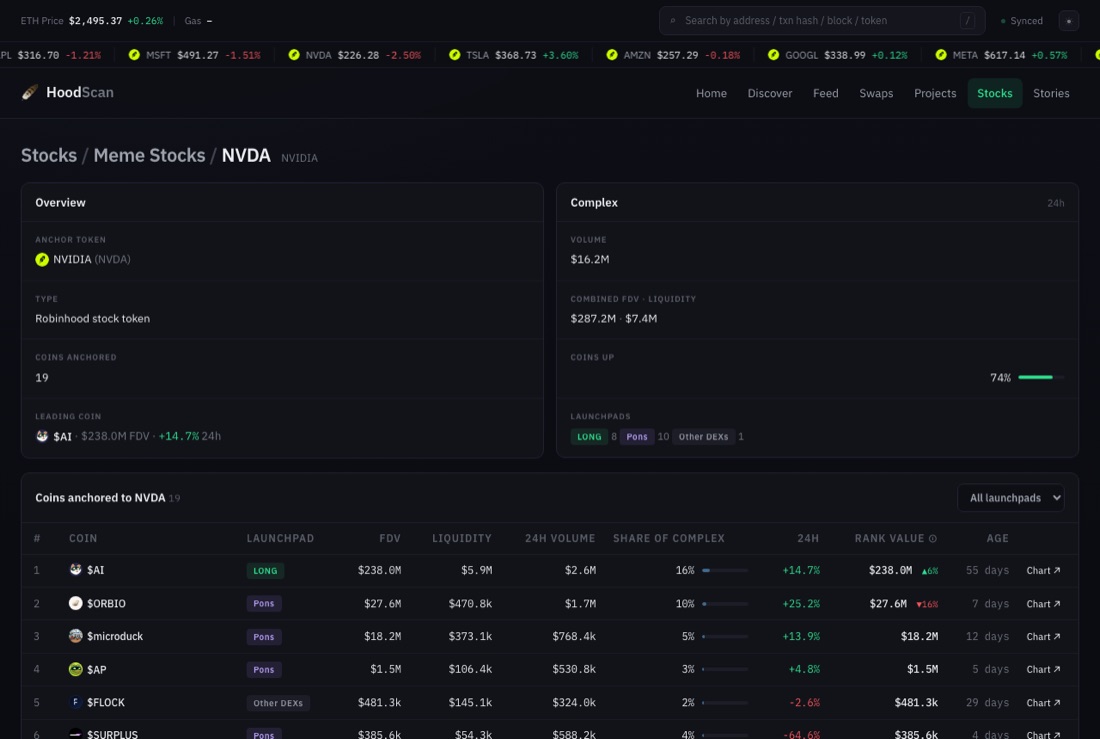Open the All launchpads dropdown
Viewport: 1100px width, 739px height.
(1010, 498)
